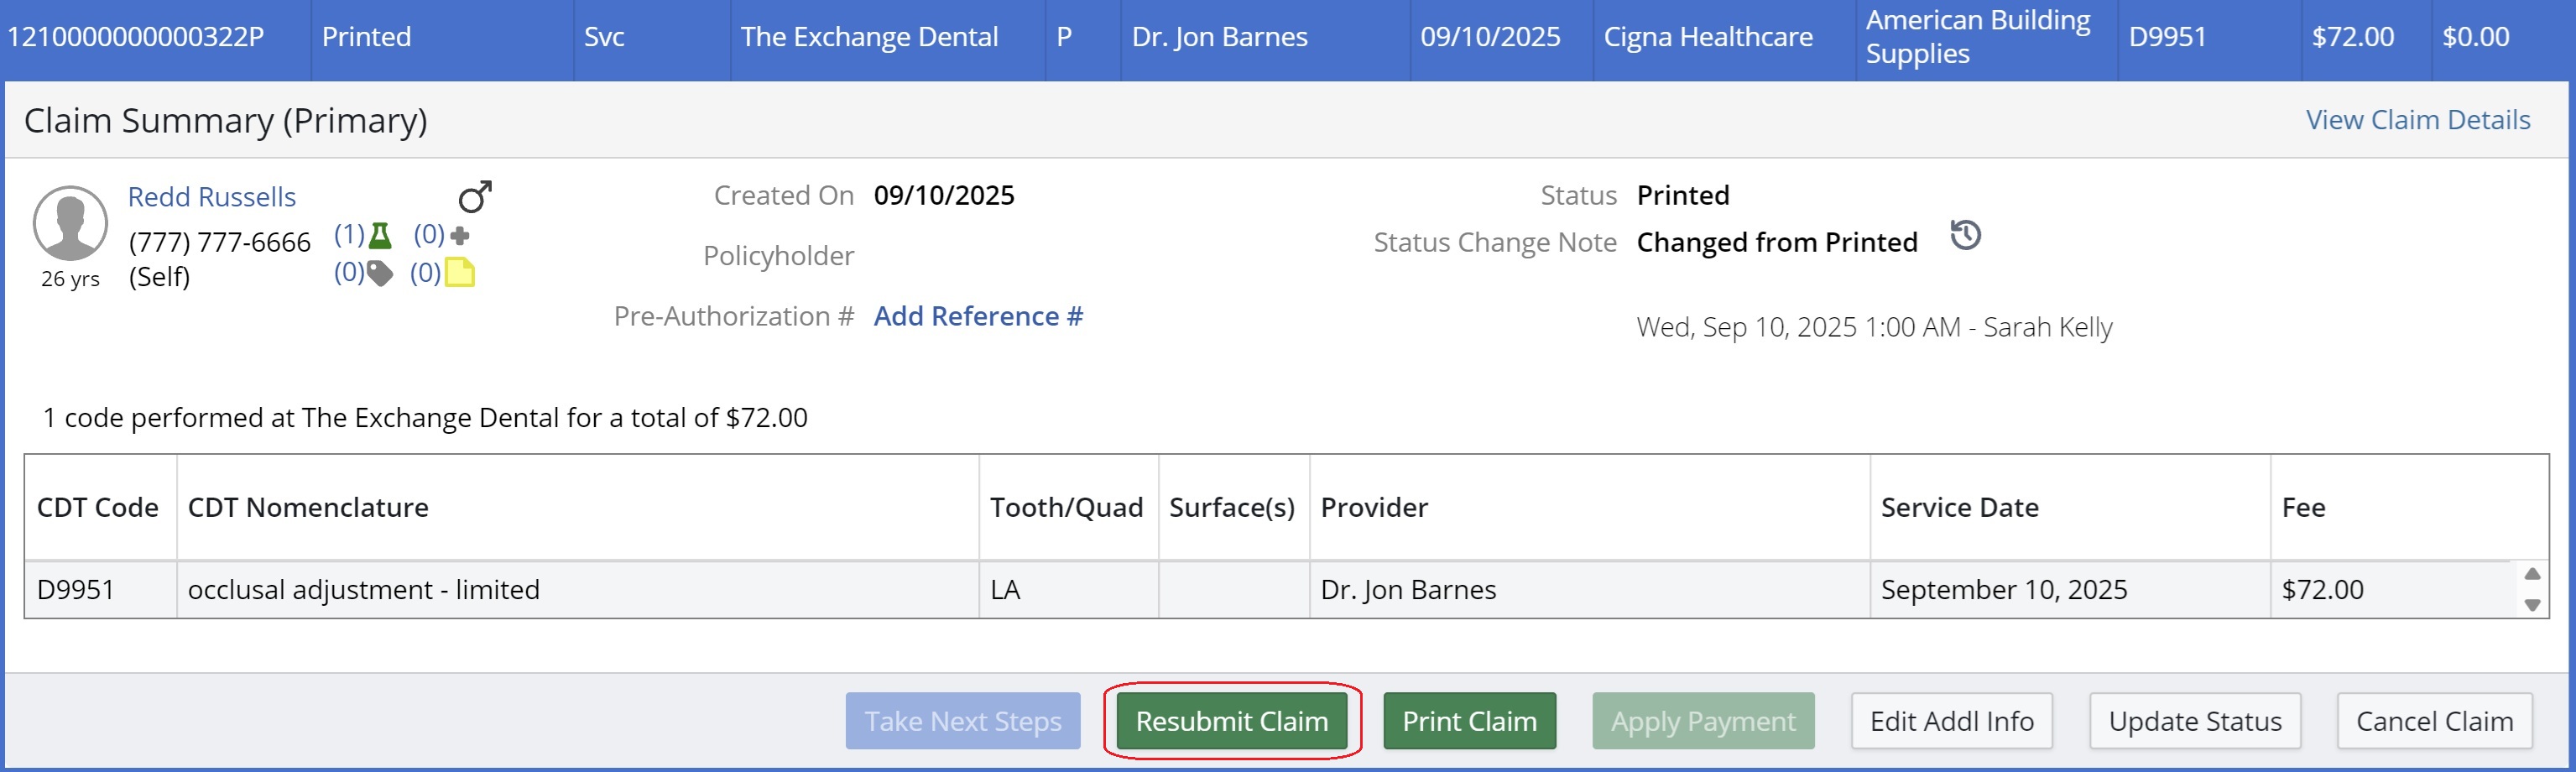This screenshot has width=2576, height=772.
Task: Click the patient avatar silhouette
Action: coord(71,222)
